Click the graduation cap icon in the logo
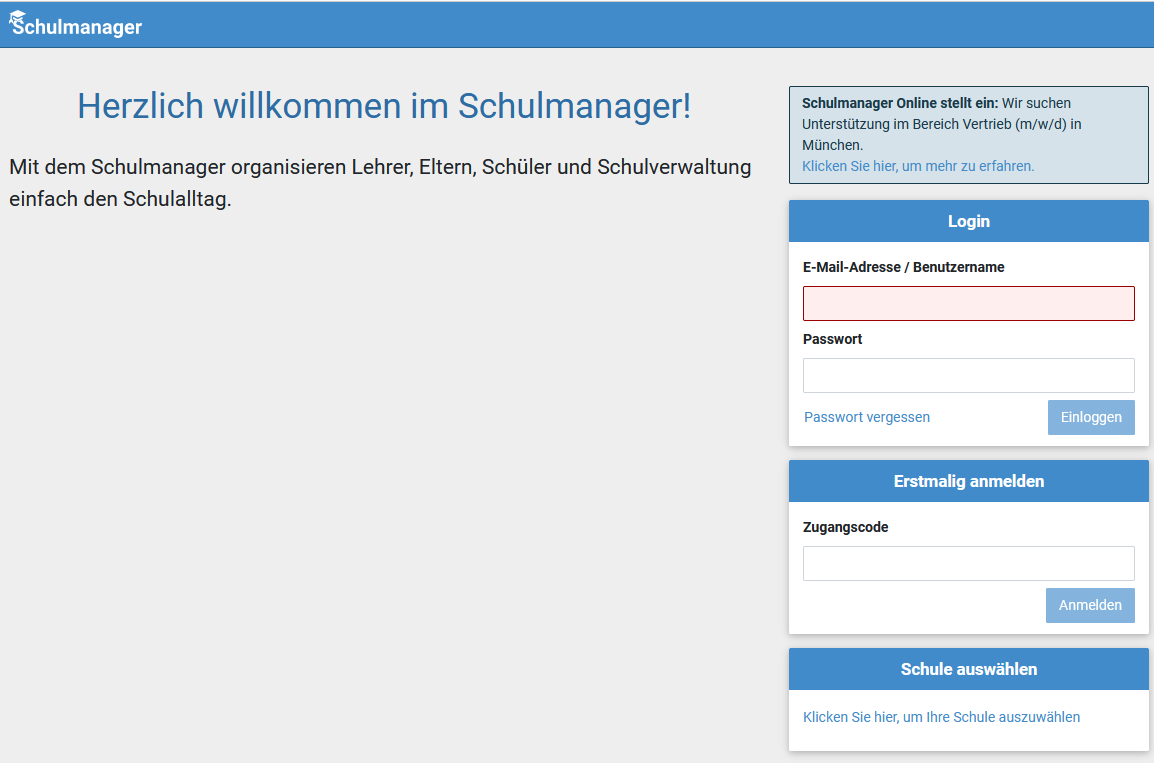This screenshot has width=1154, height=763. [x=17, y=16]
